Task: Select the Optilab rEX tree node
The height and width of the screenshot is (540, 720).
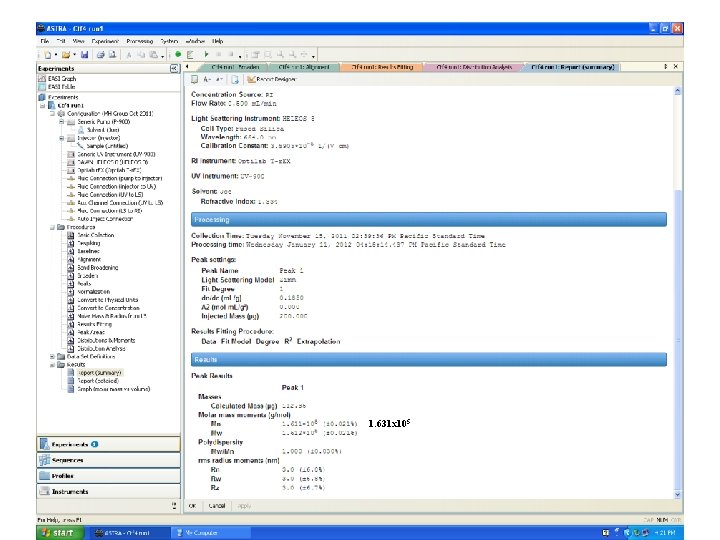Action: point(104,170)
